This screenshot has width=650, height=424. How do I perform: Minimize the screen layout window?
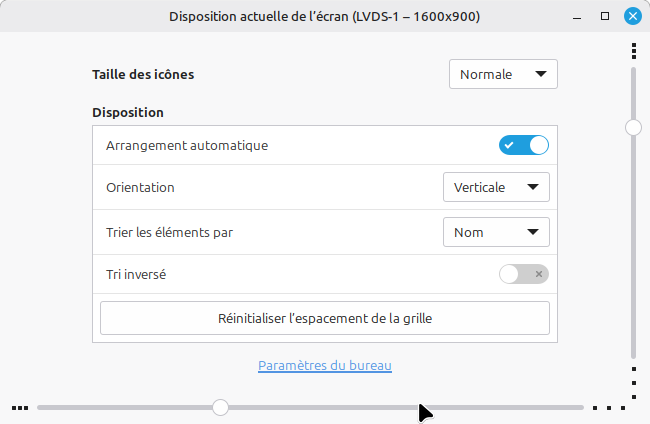pos(575,16)
